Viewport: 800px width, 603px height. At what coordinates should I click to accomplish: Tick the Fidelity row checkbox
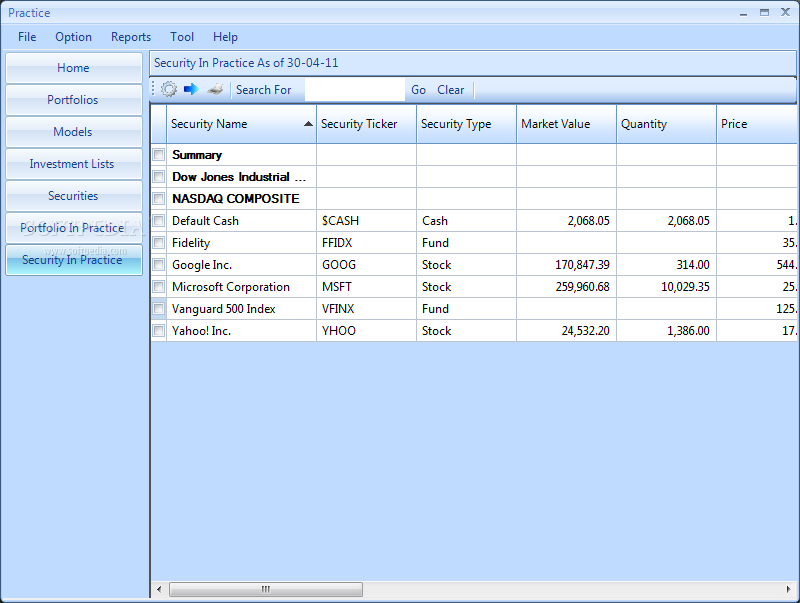159,242
